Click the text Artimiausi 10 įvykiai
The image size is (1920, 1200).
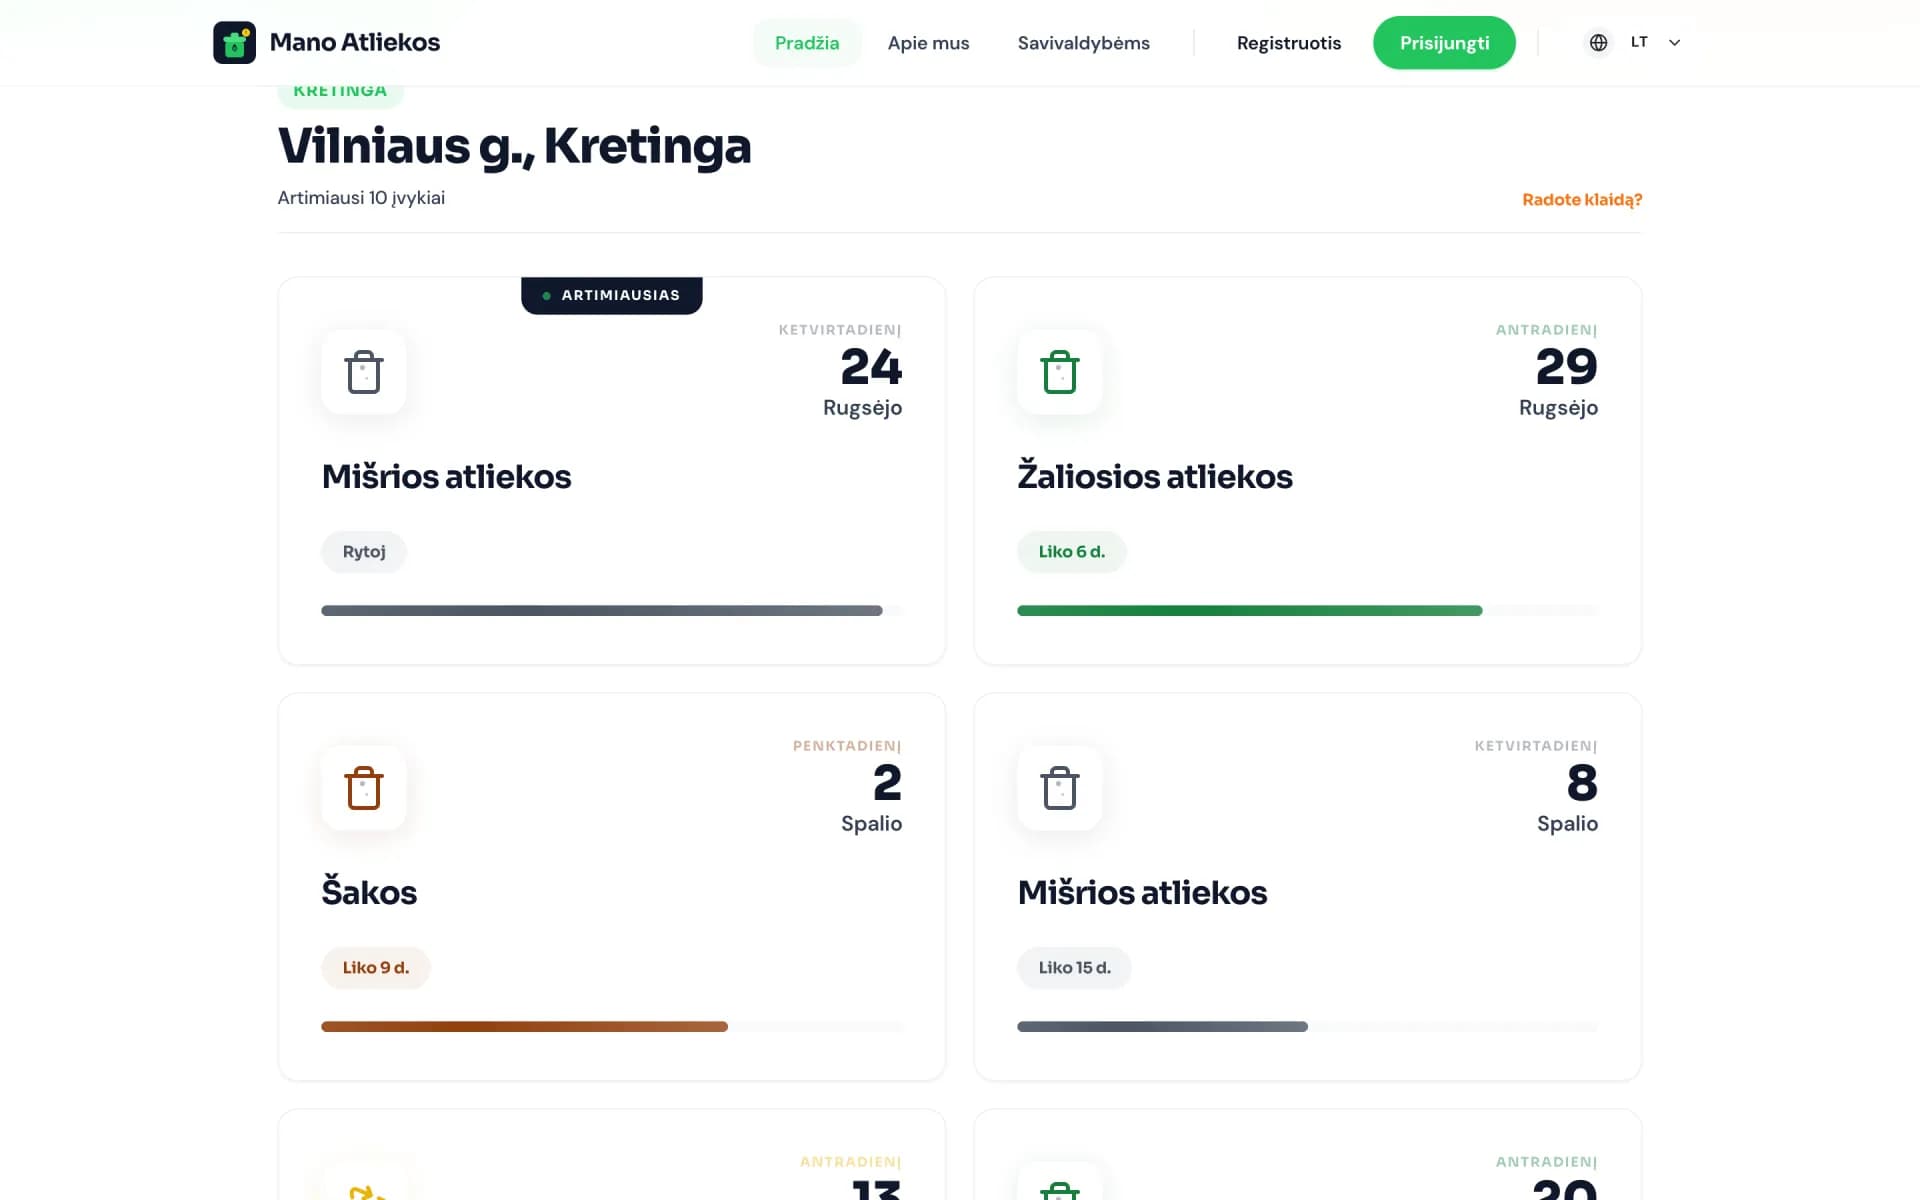(x=361, y=198)
